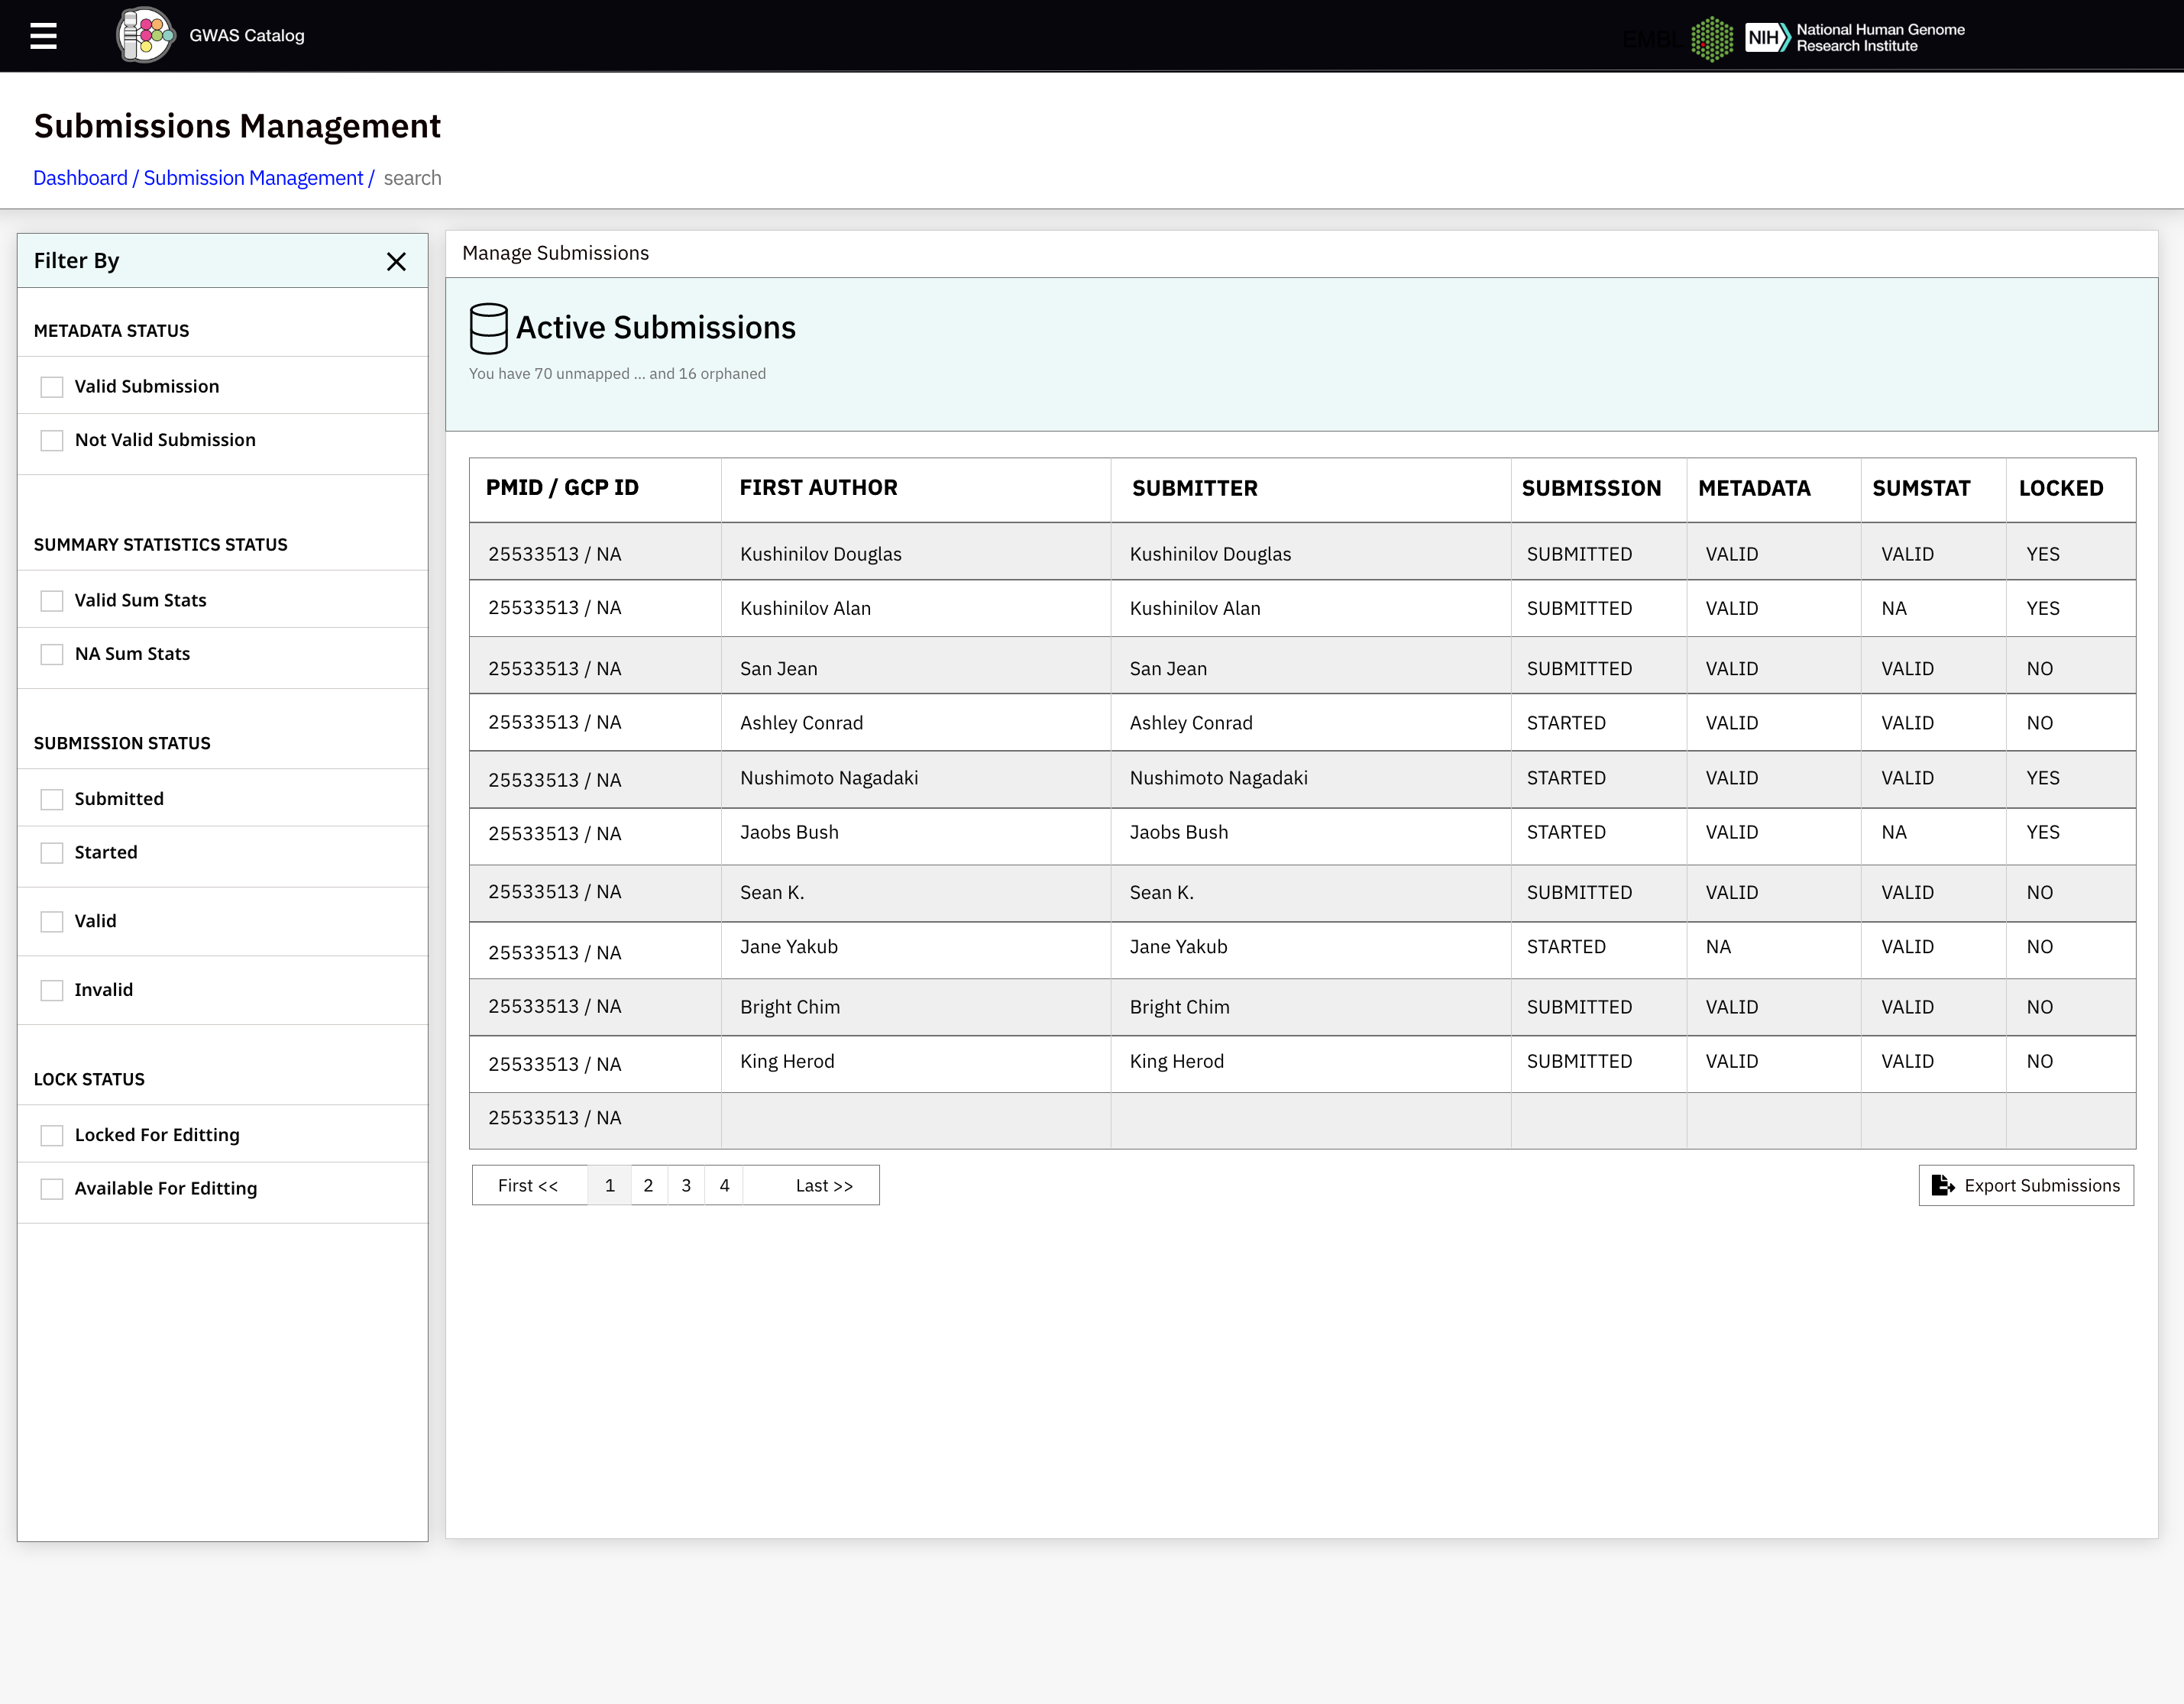Select first author San Jean
The height and width of the screenshot is (1704, 2184).
click(778, 669)
